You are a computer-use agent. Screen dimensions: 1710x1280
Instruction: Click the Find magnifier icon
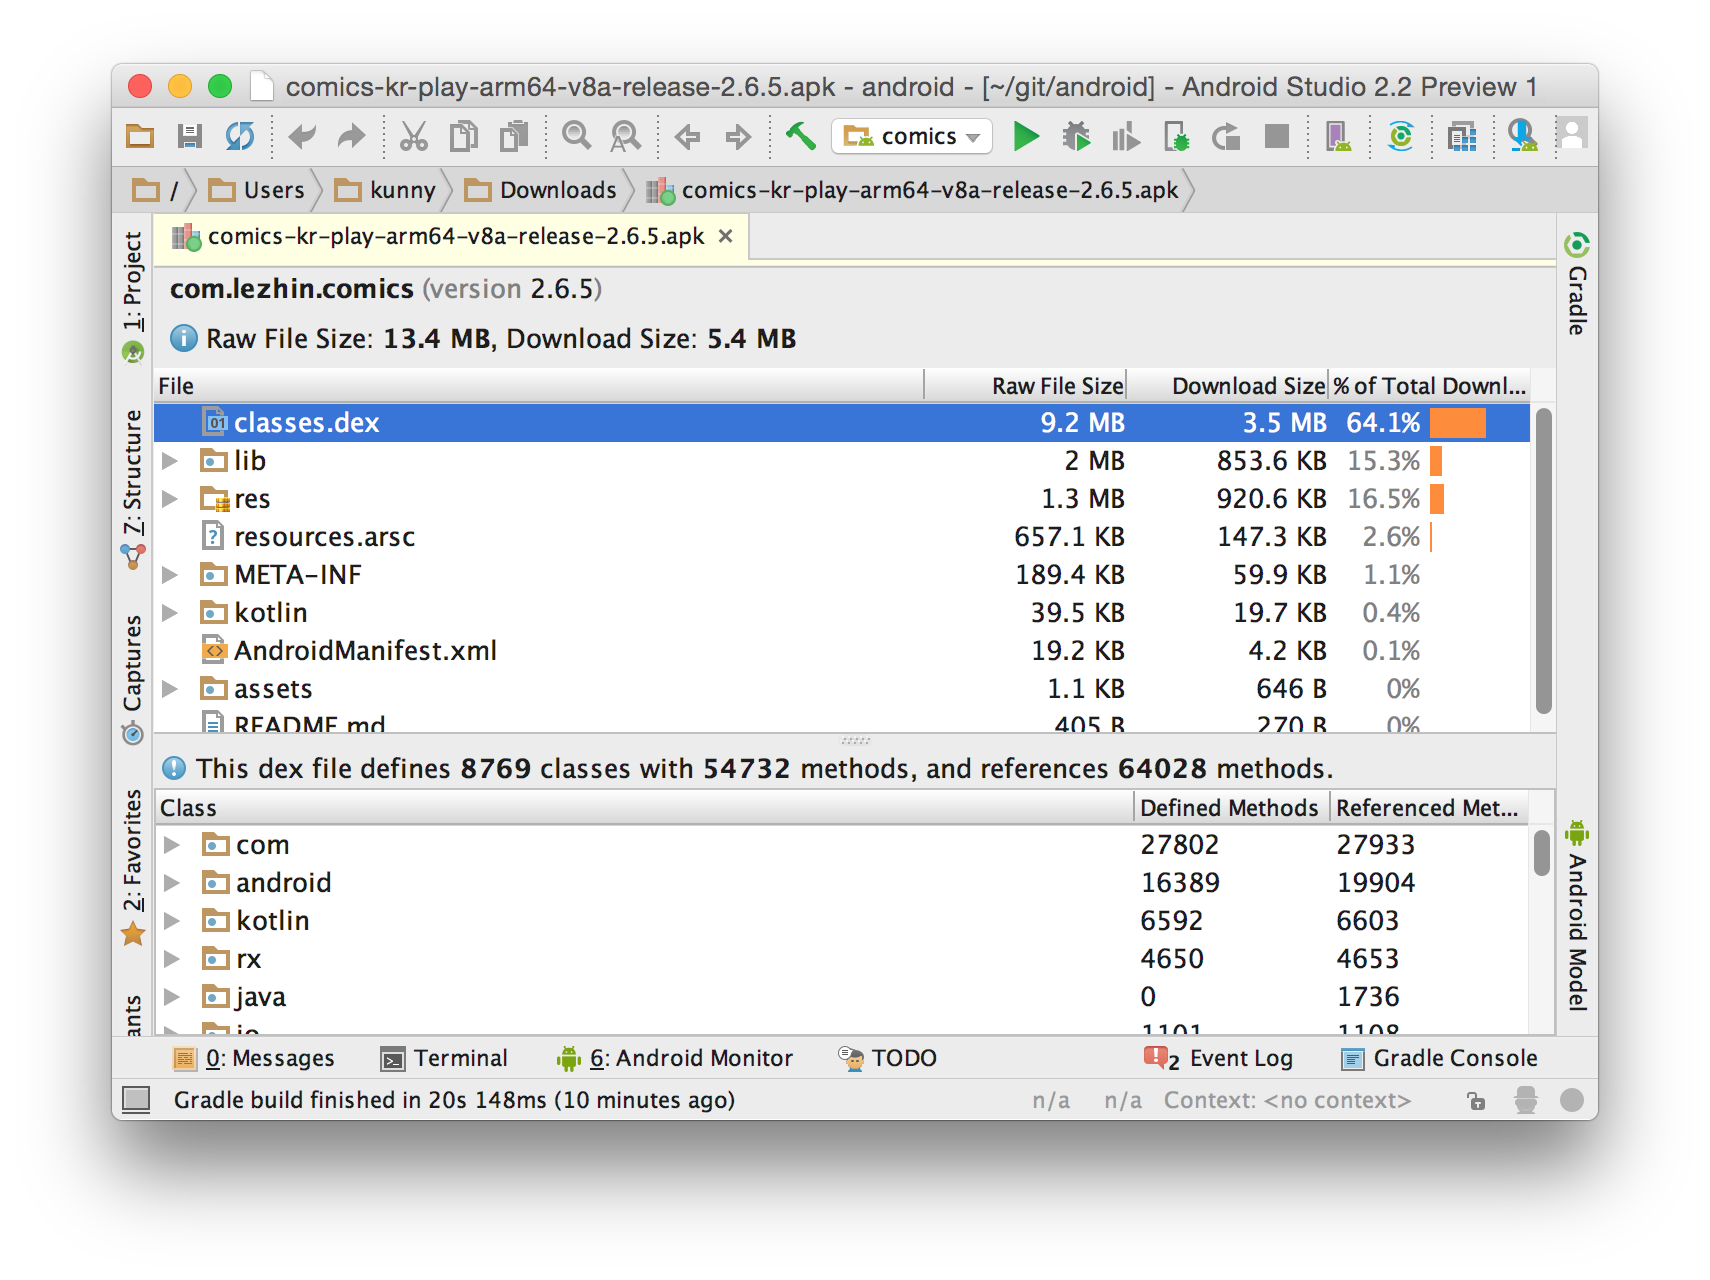tap(576, 136)
